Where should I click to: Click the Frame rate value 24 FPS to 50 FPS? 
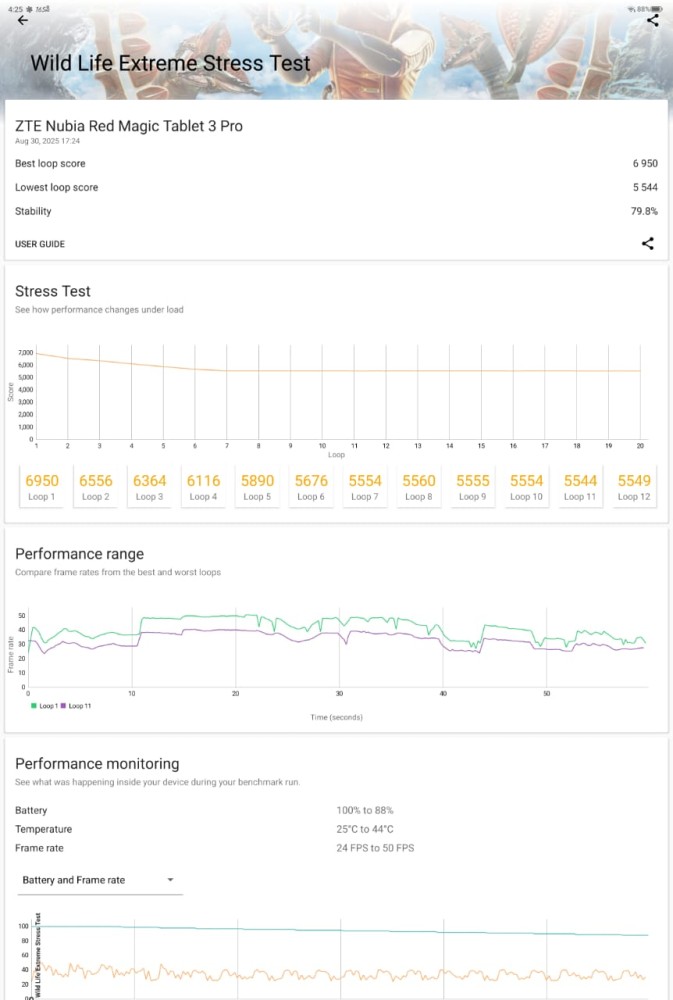click(375, 848)
